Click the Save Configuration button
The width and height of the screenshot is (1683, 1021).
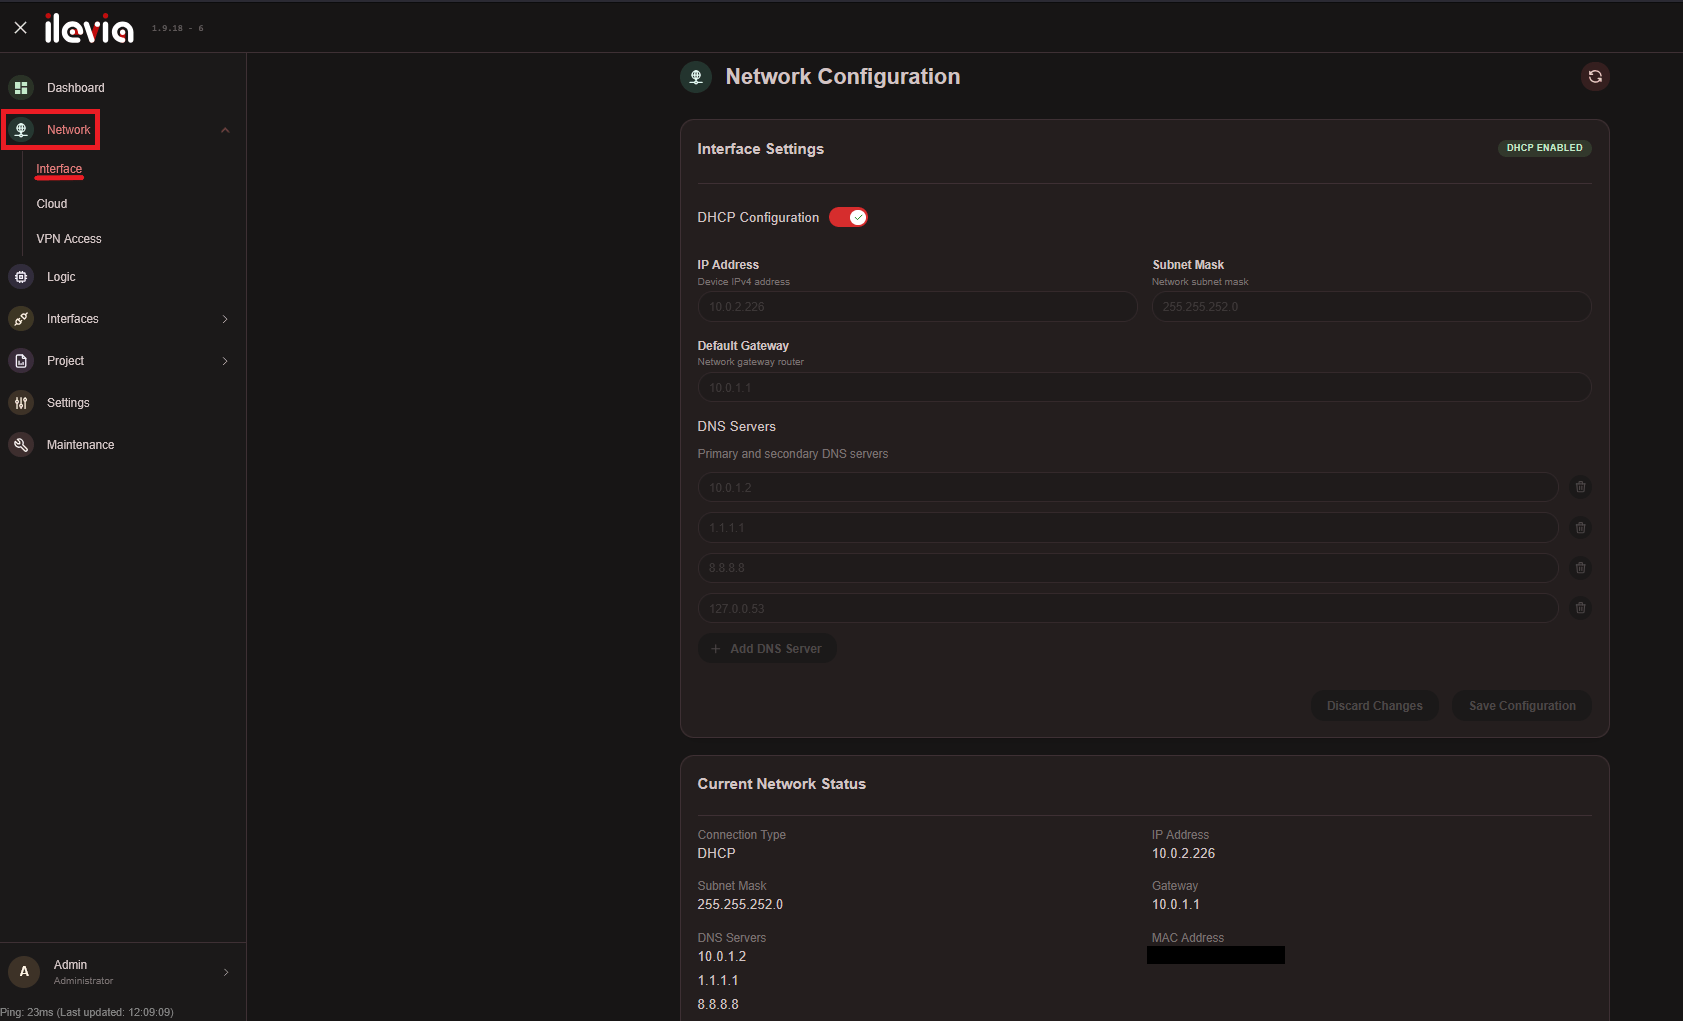[x=1522, y=706]
